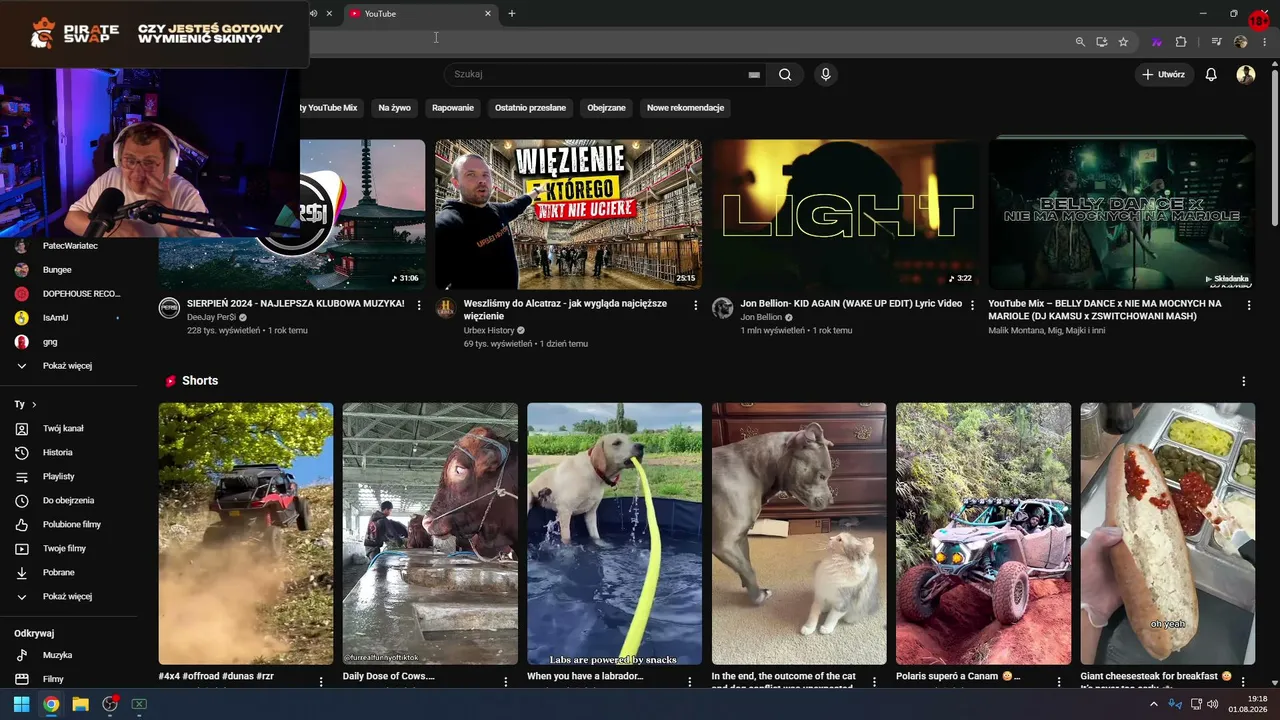The width and height of the screenshot is (1280, 720).
Task: Play the Jon Bellion LIGHT video thumbnail
Action: [845, 214]
